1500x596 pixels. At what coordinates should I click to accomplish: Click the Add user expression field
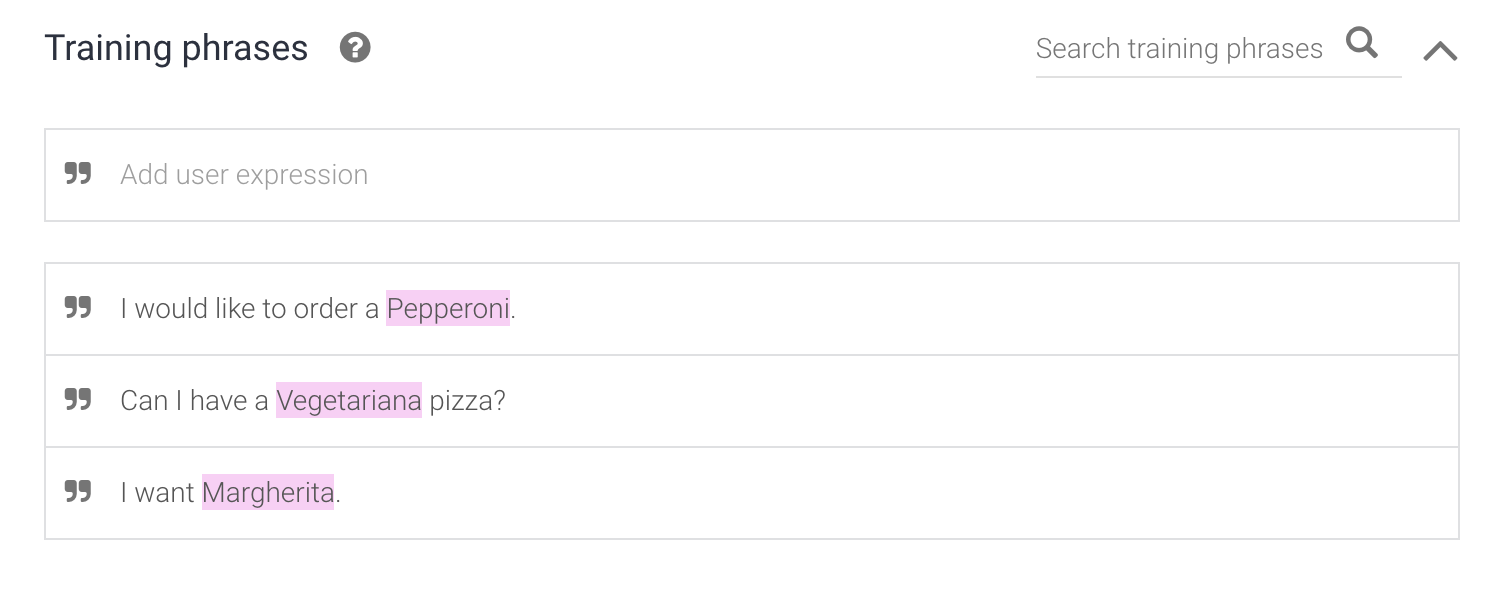[752, 175]
